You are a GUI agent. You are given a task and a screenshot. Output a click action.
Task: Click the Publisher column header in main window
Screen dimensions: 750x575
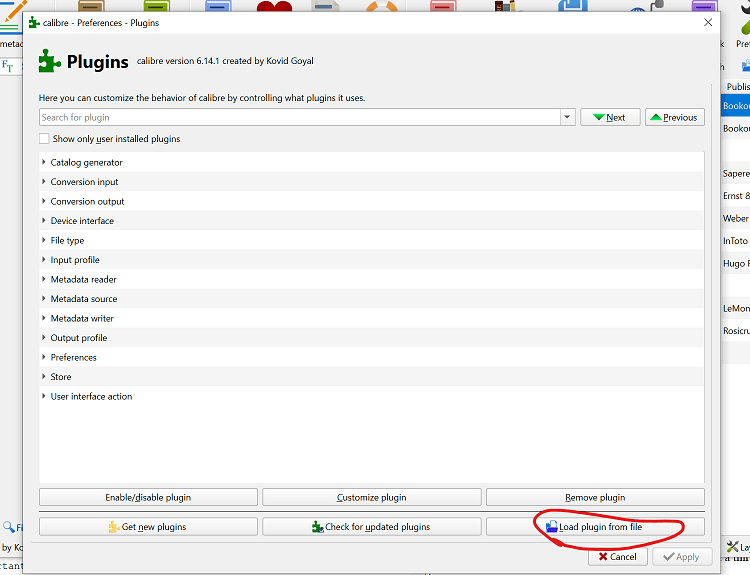click(x=737, y=87)
